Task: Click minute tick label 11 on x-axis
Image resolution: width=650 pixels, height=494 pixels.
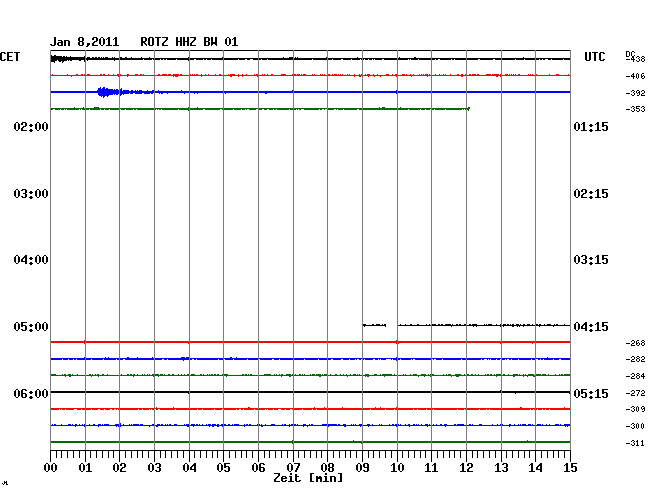Action: (431, 468)
